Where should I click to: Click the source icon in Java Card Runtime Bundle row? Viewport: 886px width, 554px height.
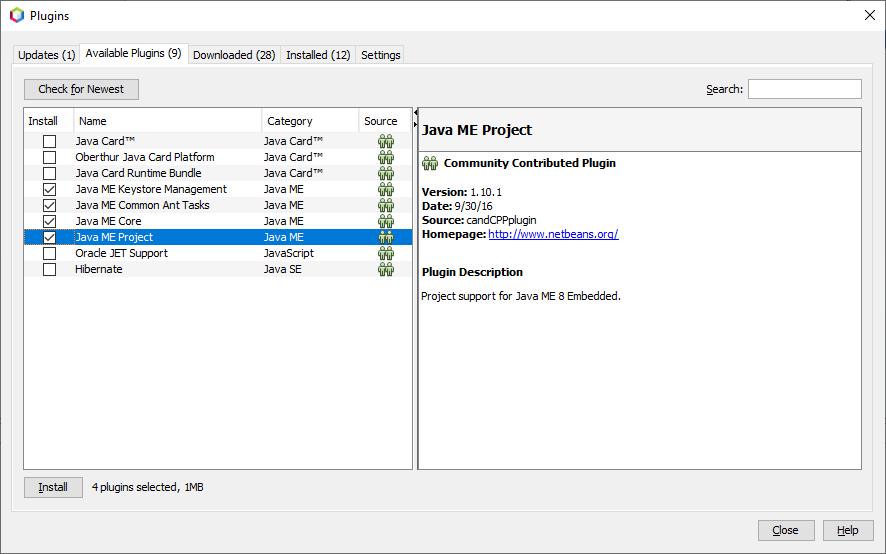pyautogui.click(x=386, y=173)
